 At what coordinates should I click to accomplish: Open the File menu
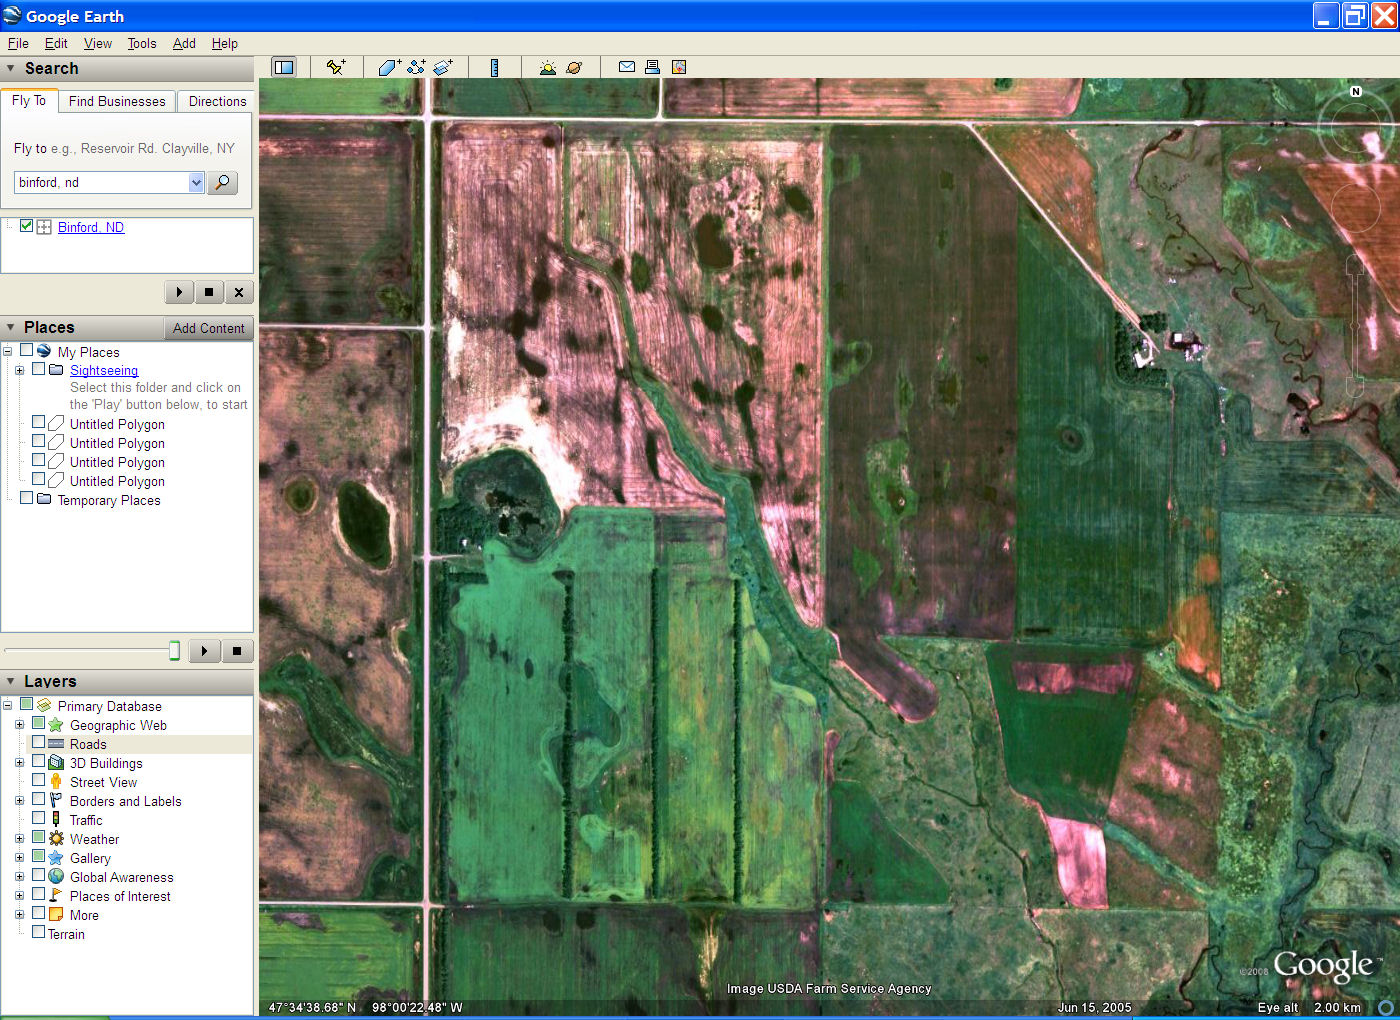click(18, 43)
